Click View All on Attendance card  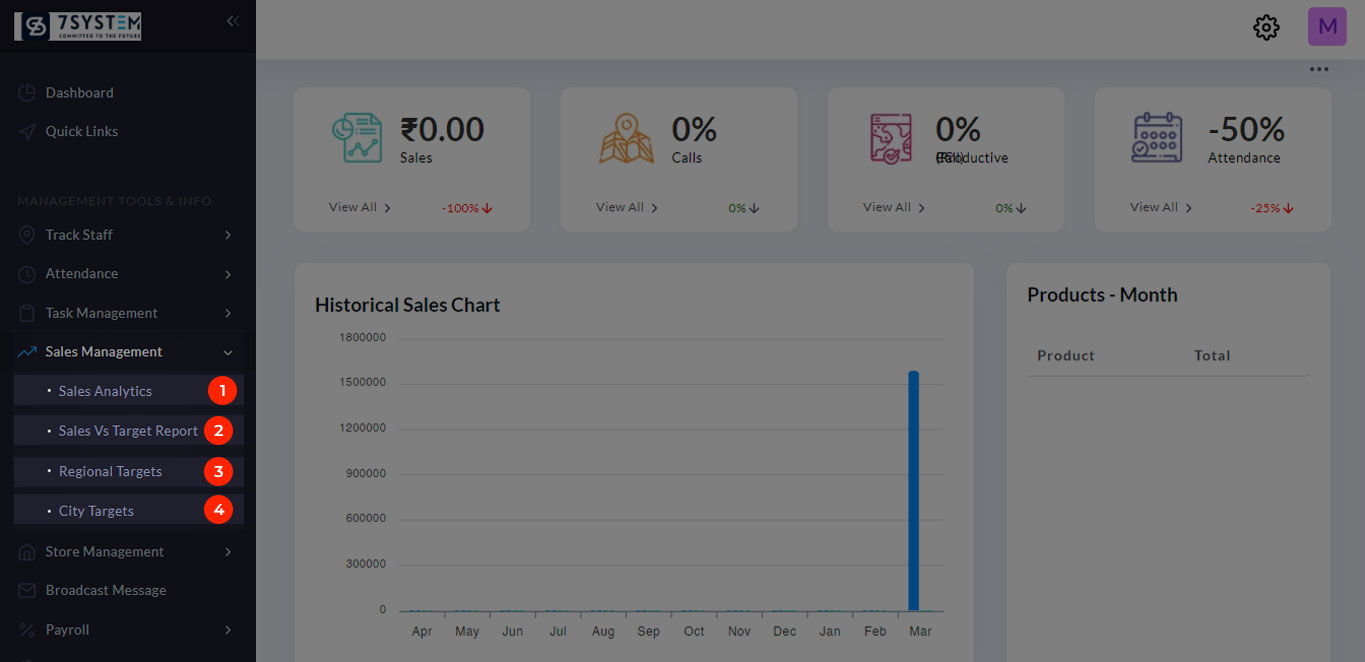(1160, 207)
